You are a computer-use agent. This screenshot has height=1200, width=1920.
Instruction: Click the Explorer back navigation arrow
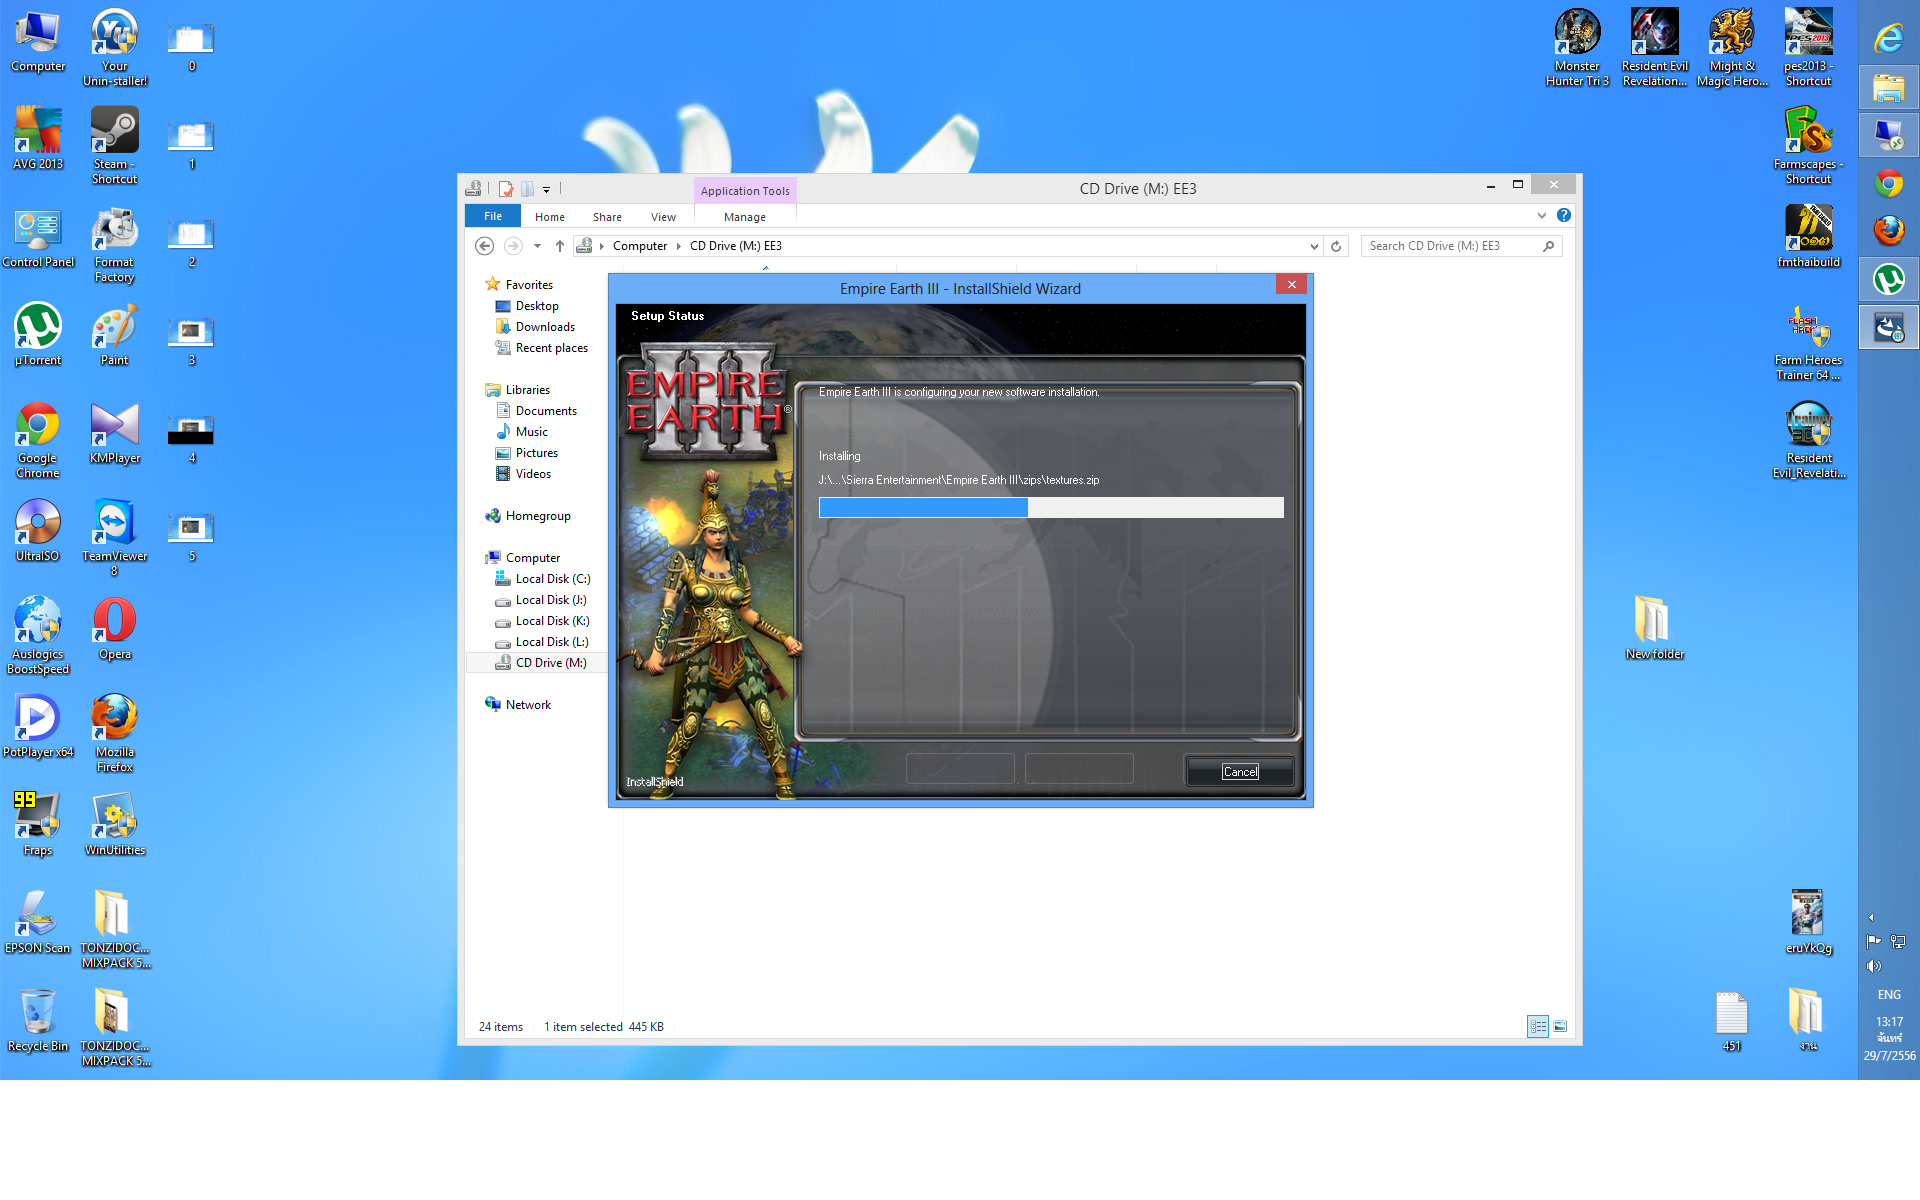[484, 246]
